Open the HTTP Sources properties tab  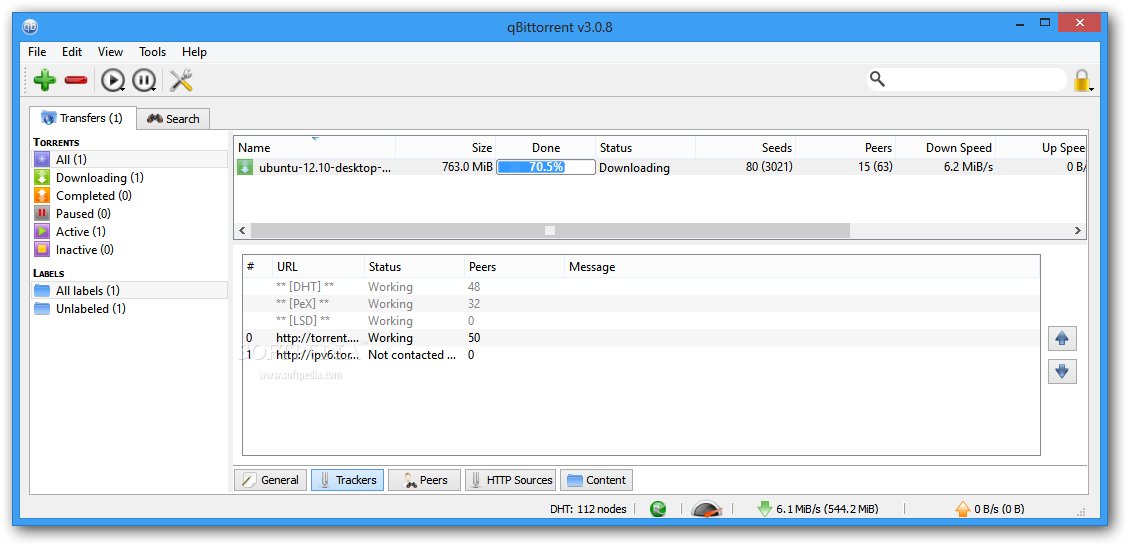[510, 480]
